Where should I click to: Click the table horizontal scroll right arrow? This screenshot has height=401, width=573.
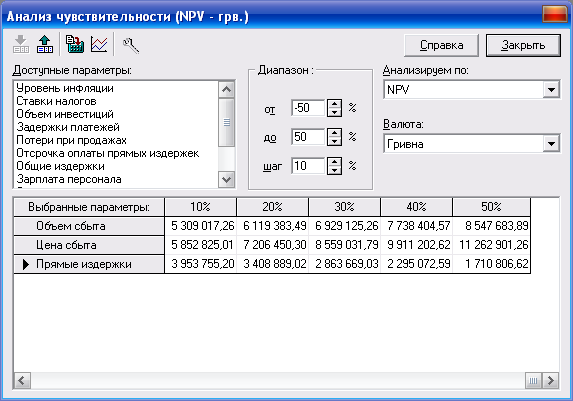coord(551,381)
